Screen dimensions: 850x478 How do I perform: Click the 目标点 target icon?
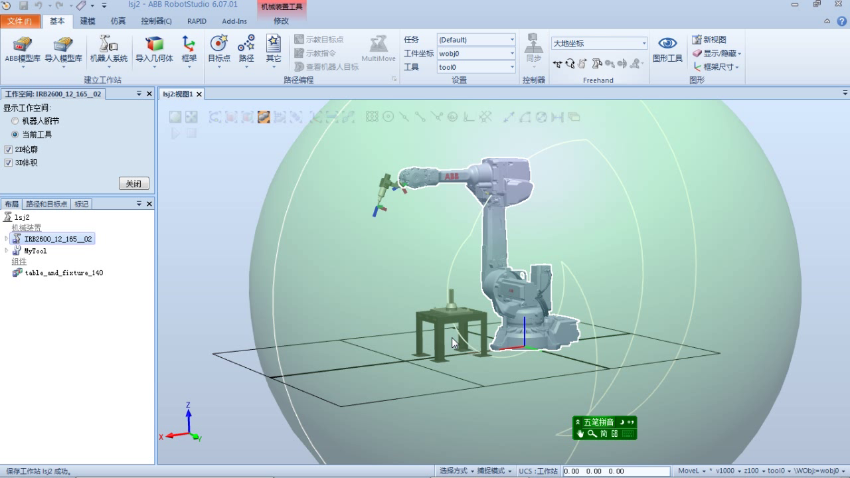point(219,49)
